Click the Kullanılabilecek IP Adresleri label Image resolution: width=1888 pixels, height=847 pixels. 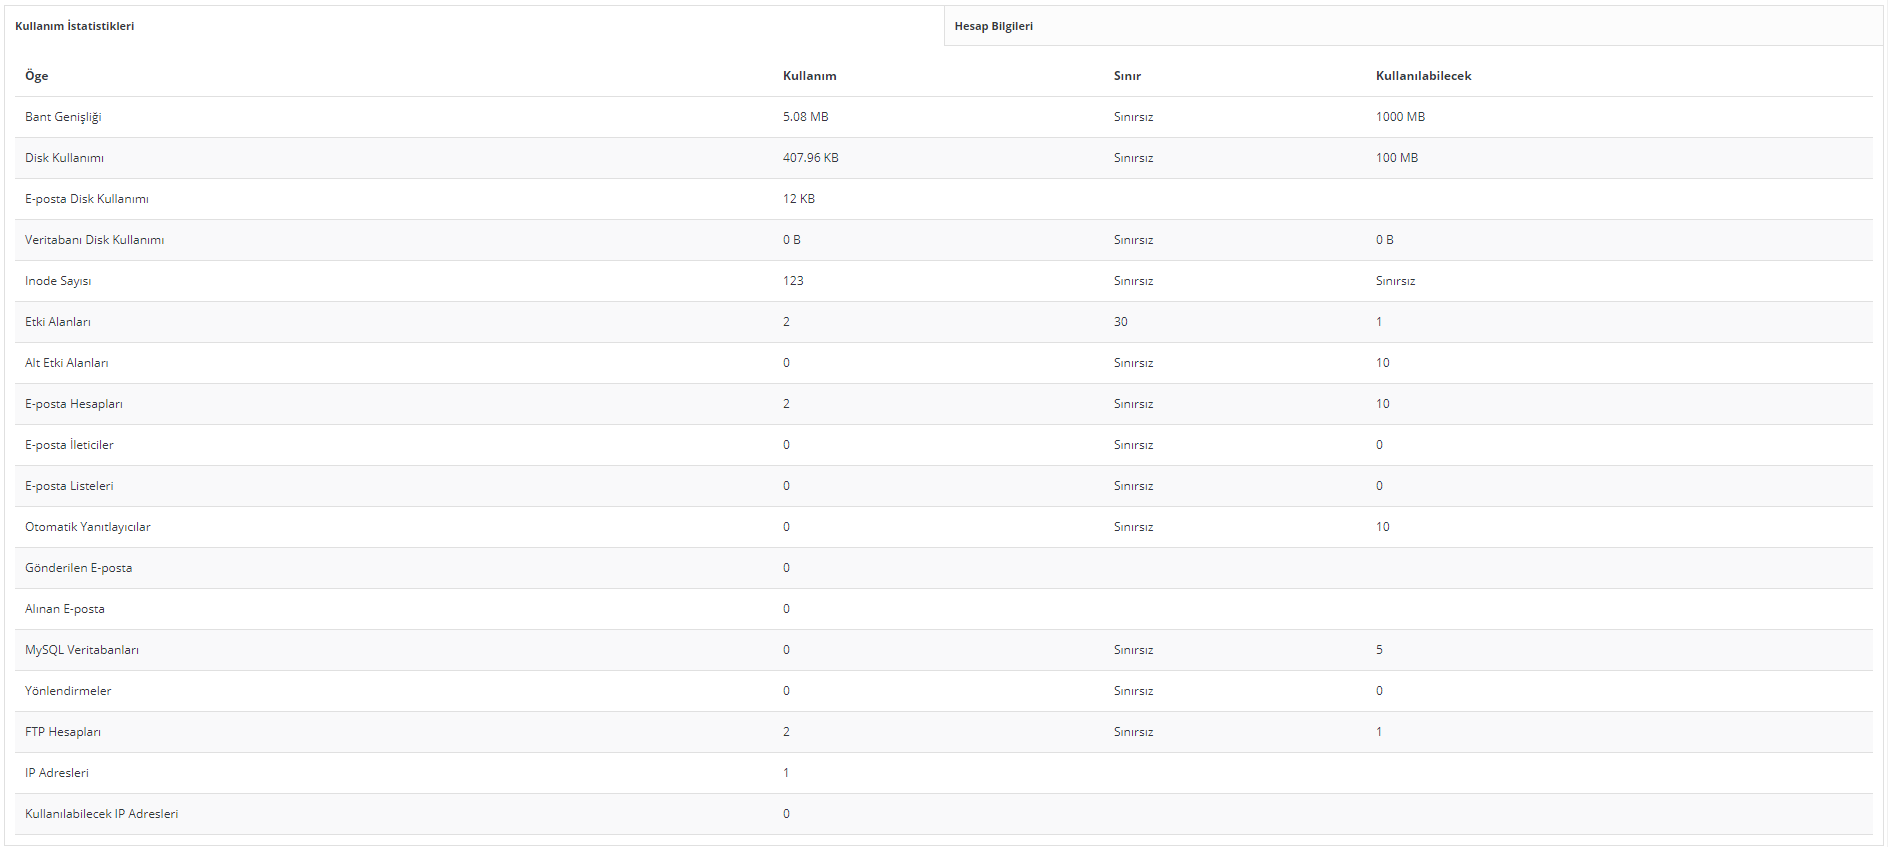point(102,814)
